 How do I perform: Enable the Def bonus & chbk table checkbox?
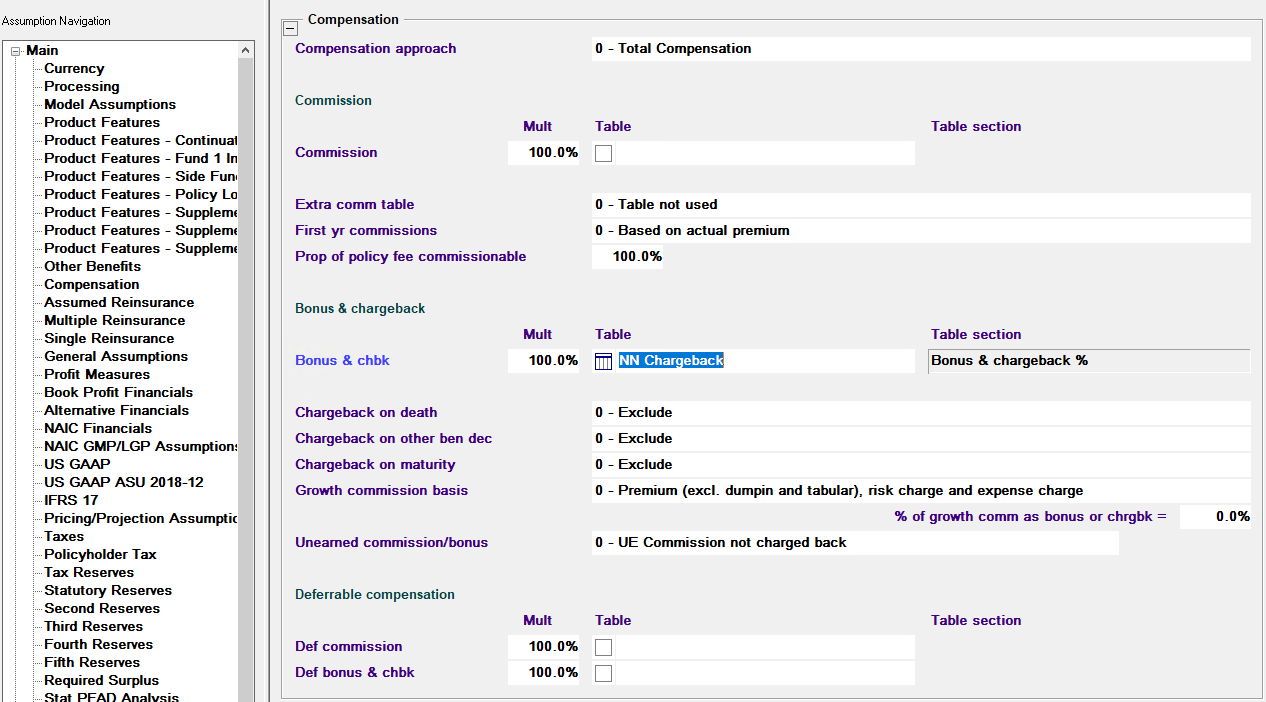[603, 673]
